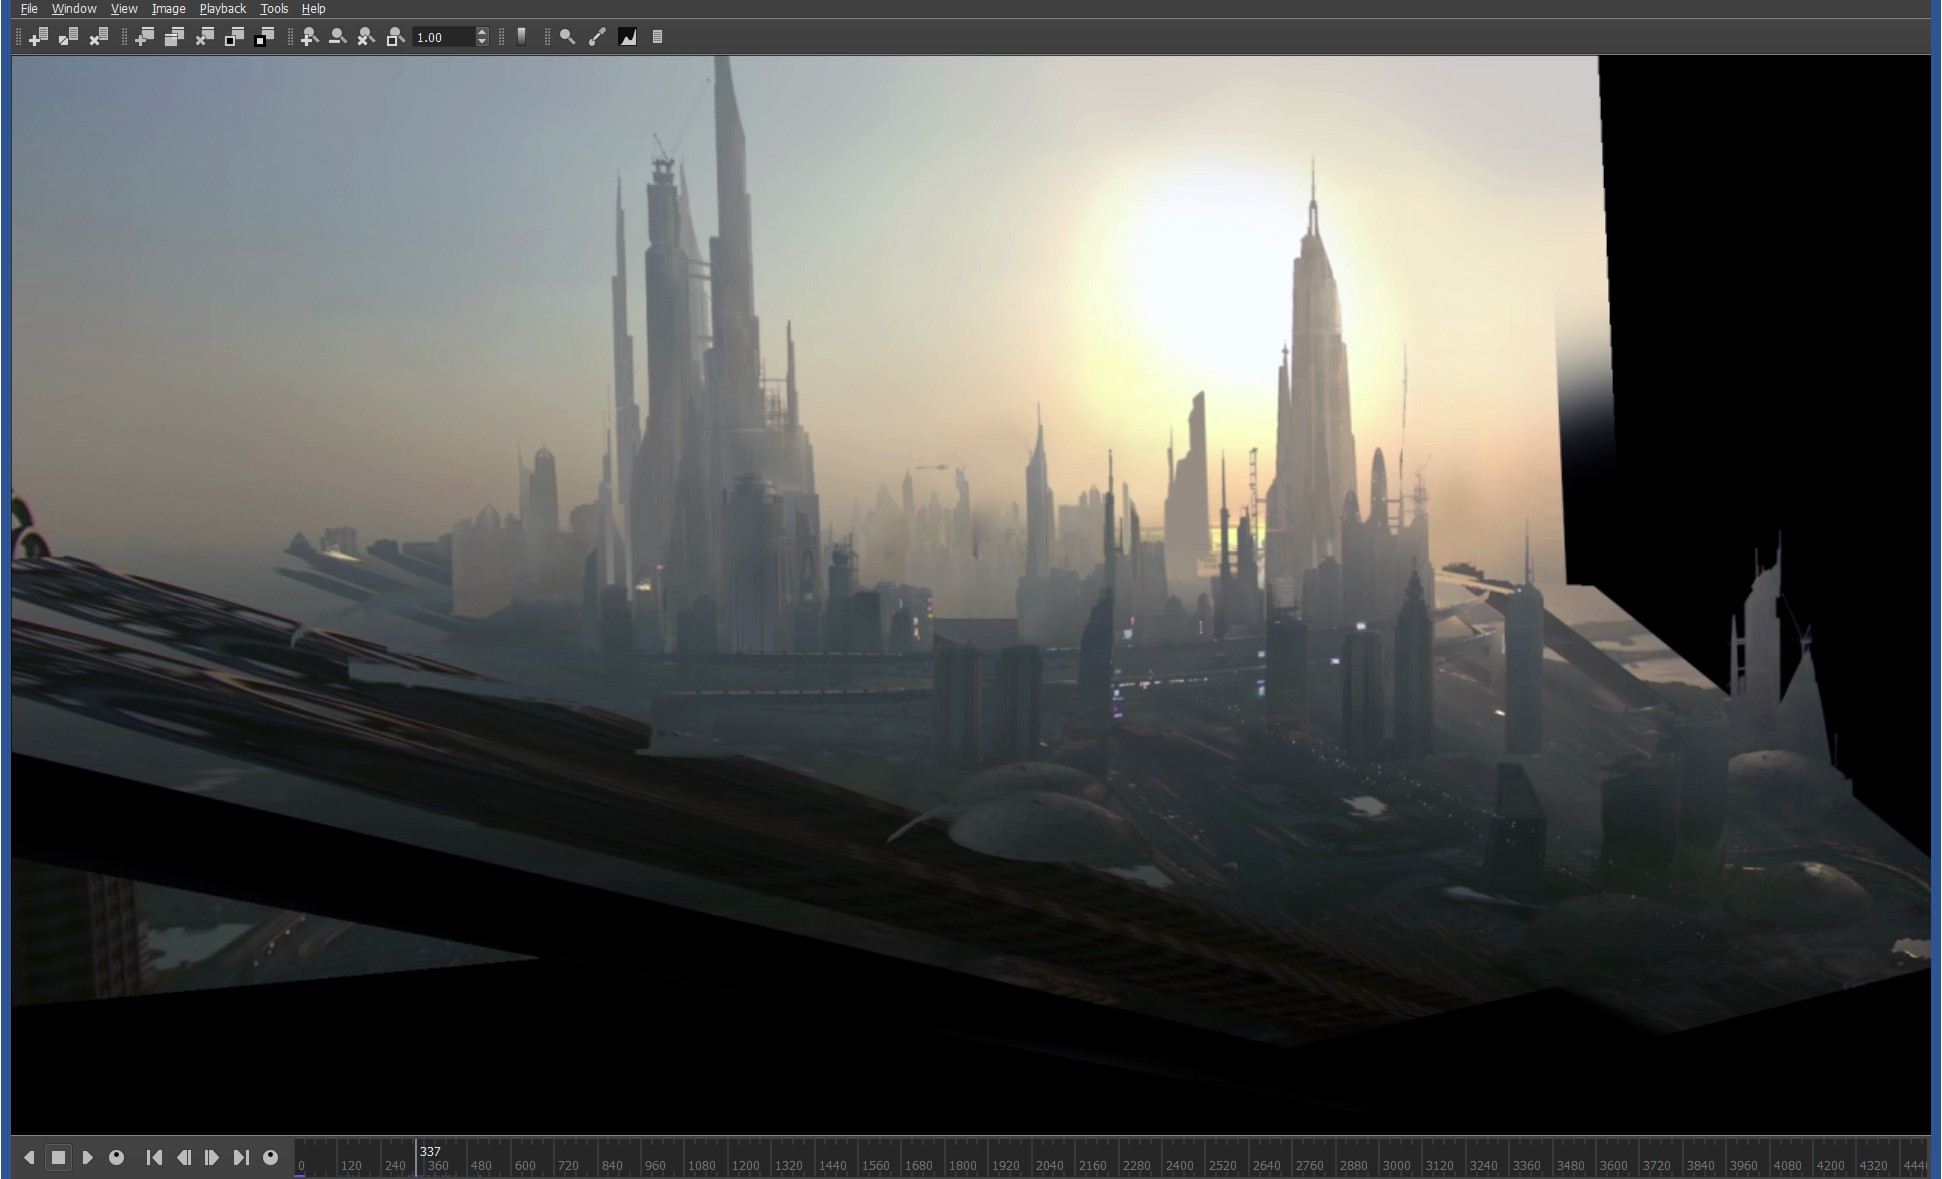Step forward one frame
The image size is (1942, 1179).
tap(212, 1157)
